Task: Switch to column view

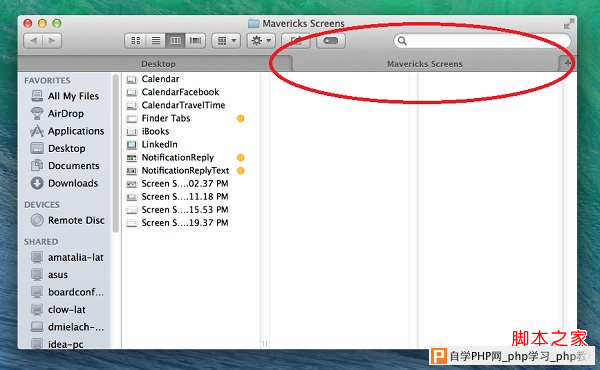Action: pos(175,41)
